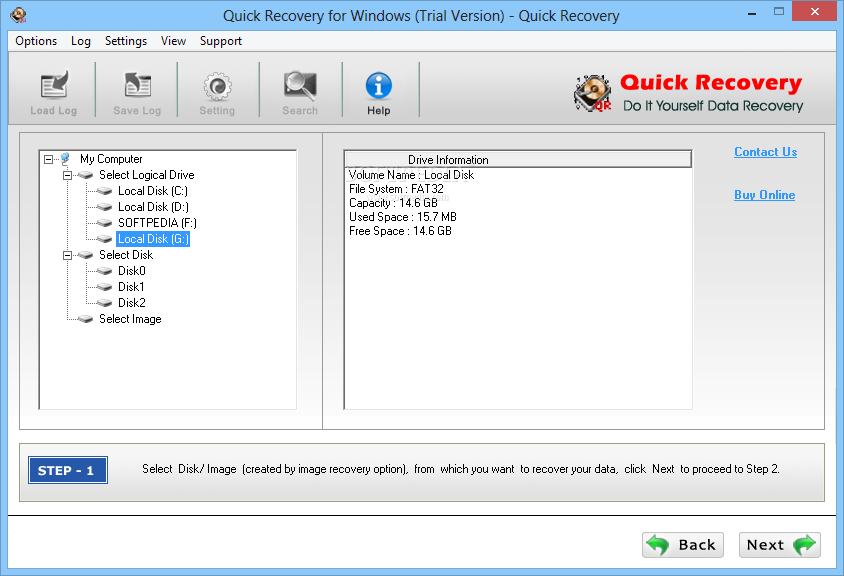Viewport: 844px width, 576px height.
Task: Click the Search magnifier icon
Action: coord(300,86)
